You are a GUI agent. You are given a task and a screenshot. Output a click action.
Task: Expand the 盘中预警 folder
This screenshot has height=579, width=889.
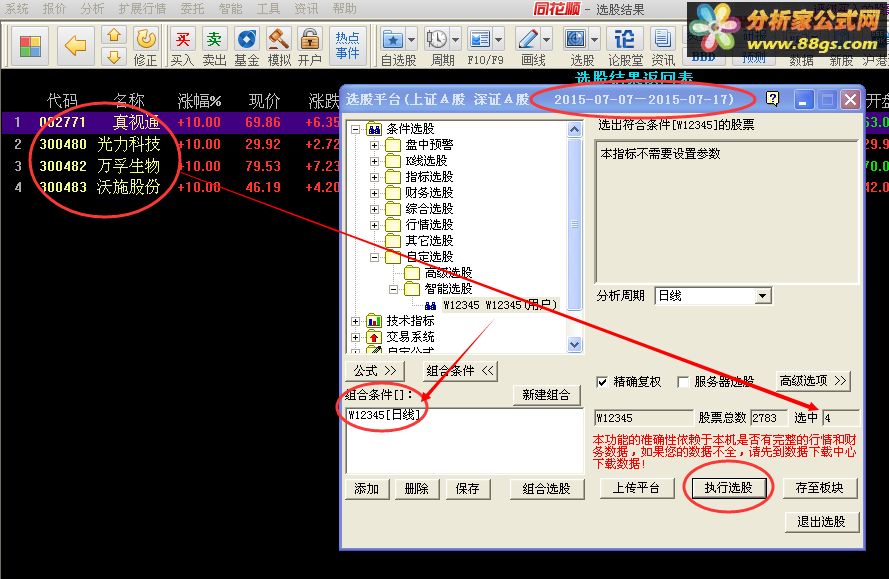tap(374, 145)
